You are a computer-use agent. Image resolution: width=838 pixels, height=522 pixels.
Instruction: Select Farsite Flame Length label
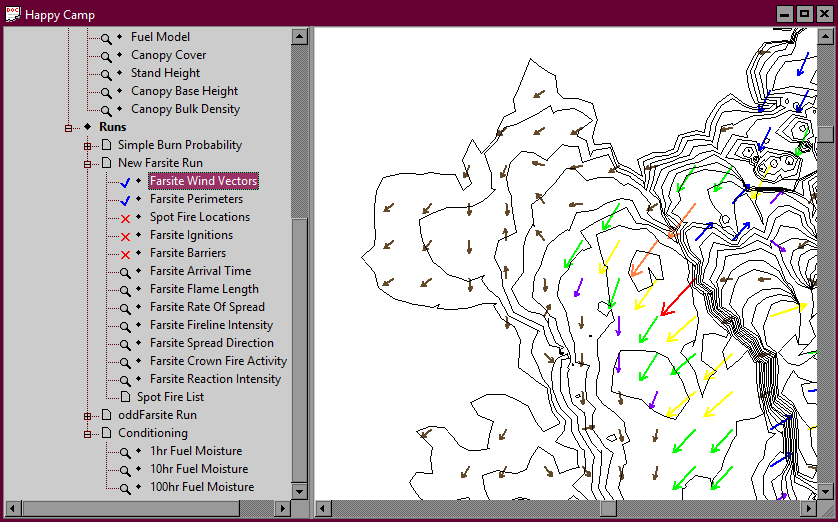(204, 289)
